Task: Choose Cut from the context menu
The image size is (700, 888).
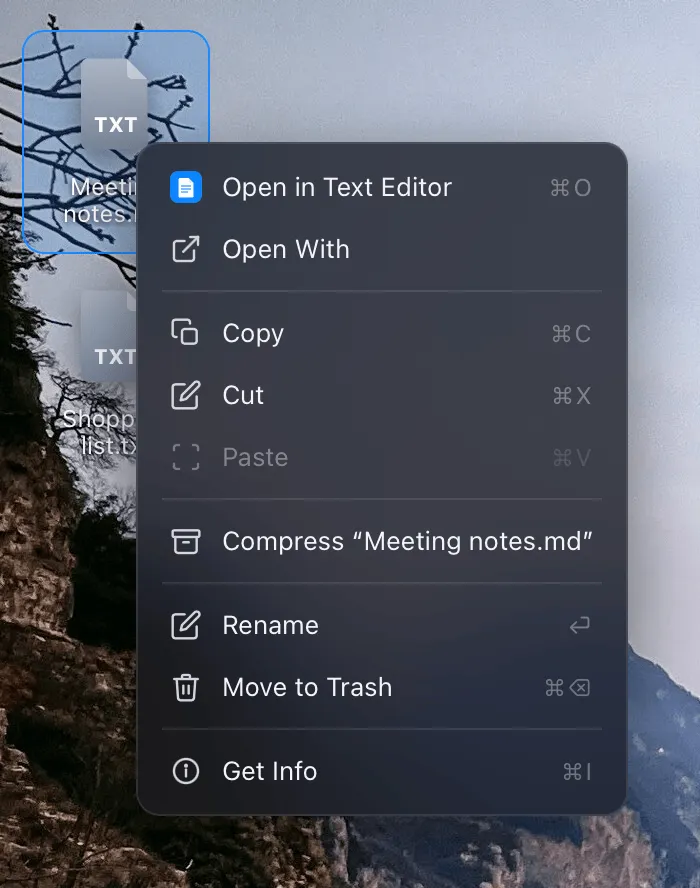Action: pos(382,395)
